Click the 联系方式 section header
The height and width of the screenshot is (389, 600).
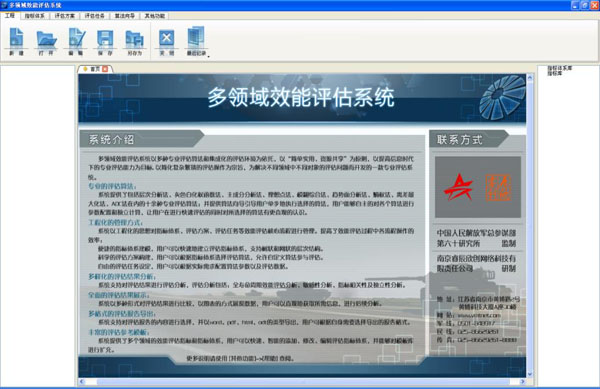[x=459, y=140]
